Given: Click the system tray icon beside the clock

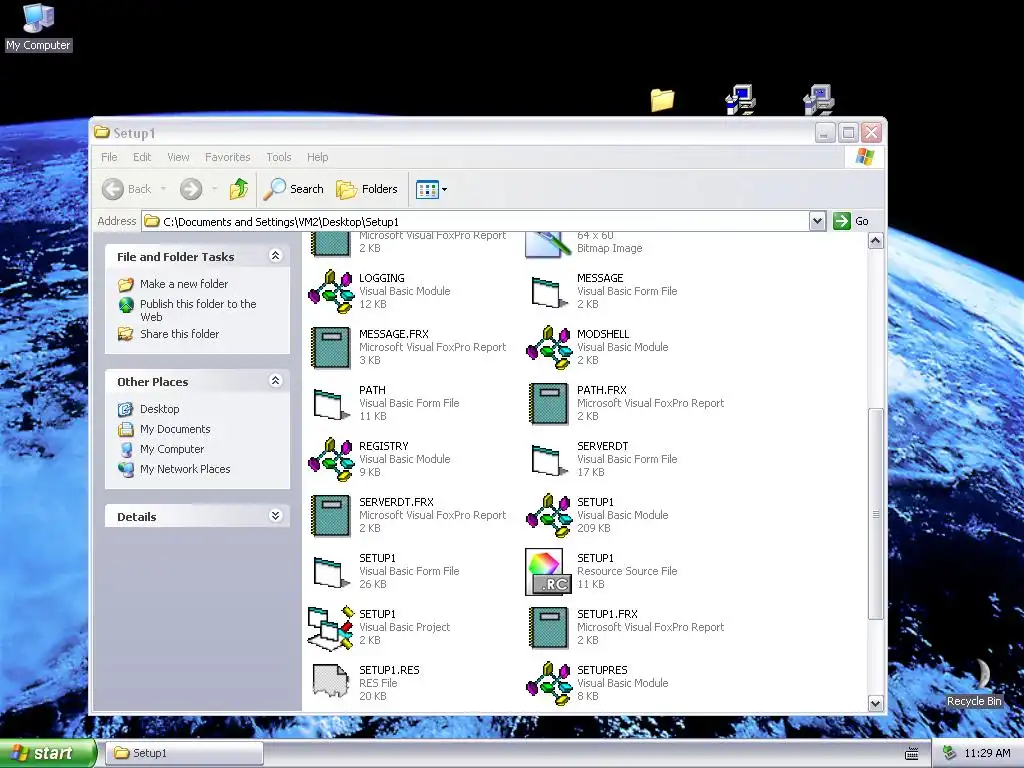Looking at the screenshot, I should (949, 754).
